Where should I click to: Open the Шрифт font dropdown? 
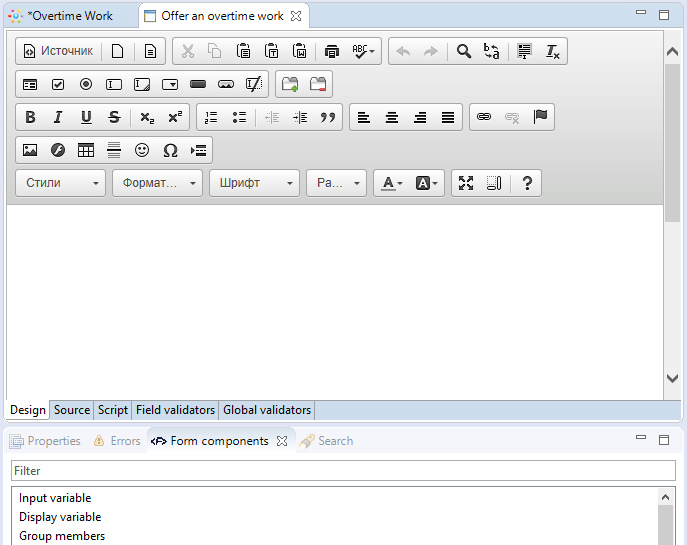coord(254,183)
